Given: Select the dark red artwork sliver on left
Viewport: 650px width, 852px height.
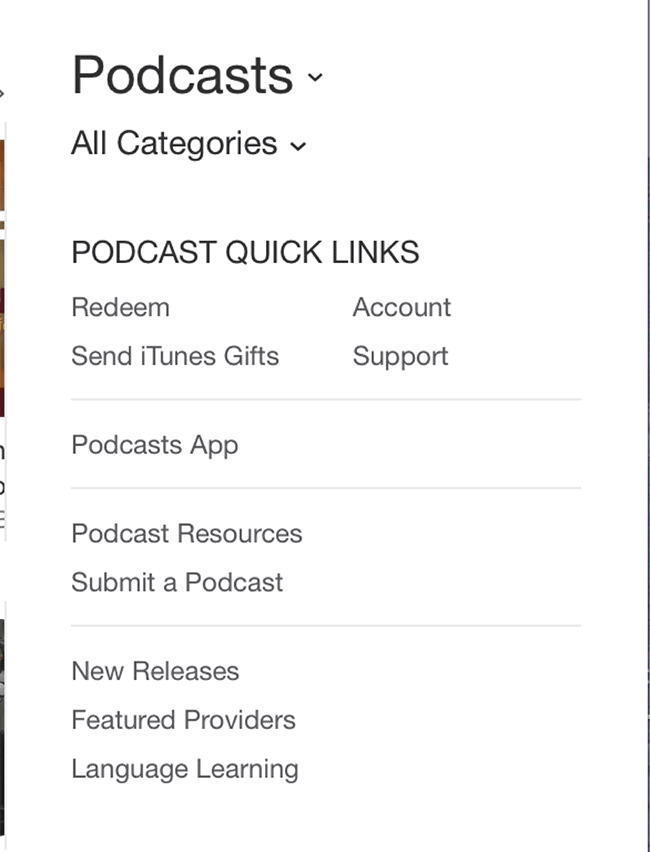Looking at the screenshot, I should (2, 328).
